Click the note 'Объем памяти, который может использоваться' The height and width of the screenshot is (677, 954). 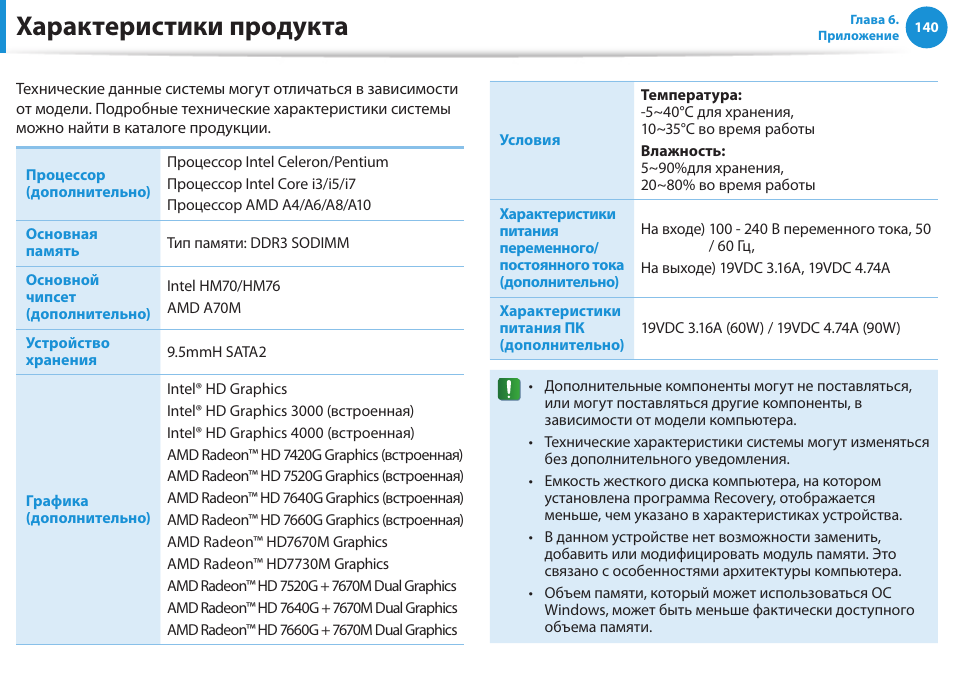(x=729, y=610)
